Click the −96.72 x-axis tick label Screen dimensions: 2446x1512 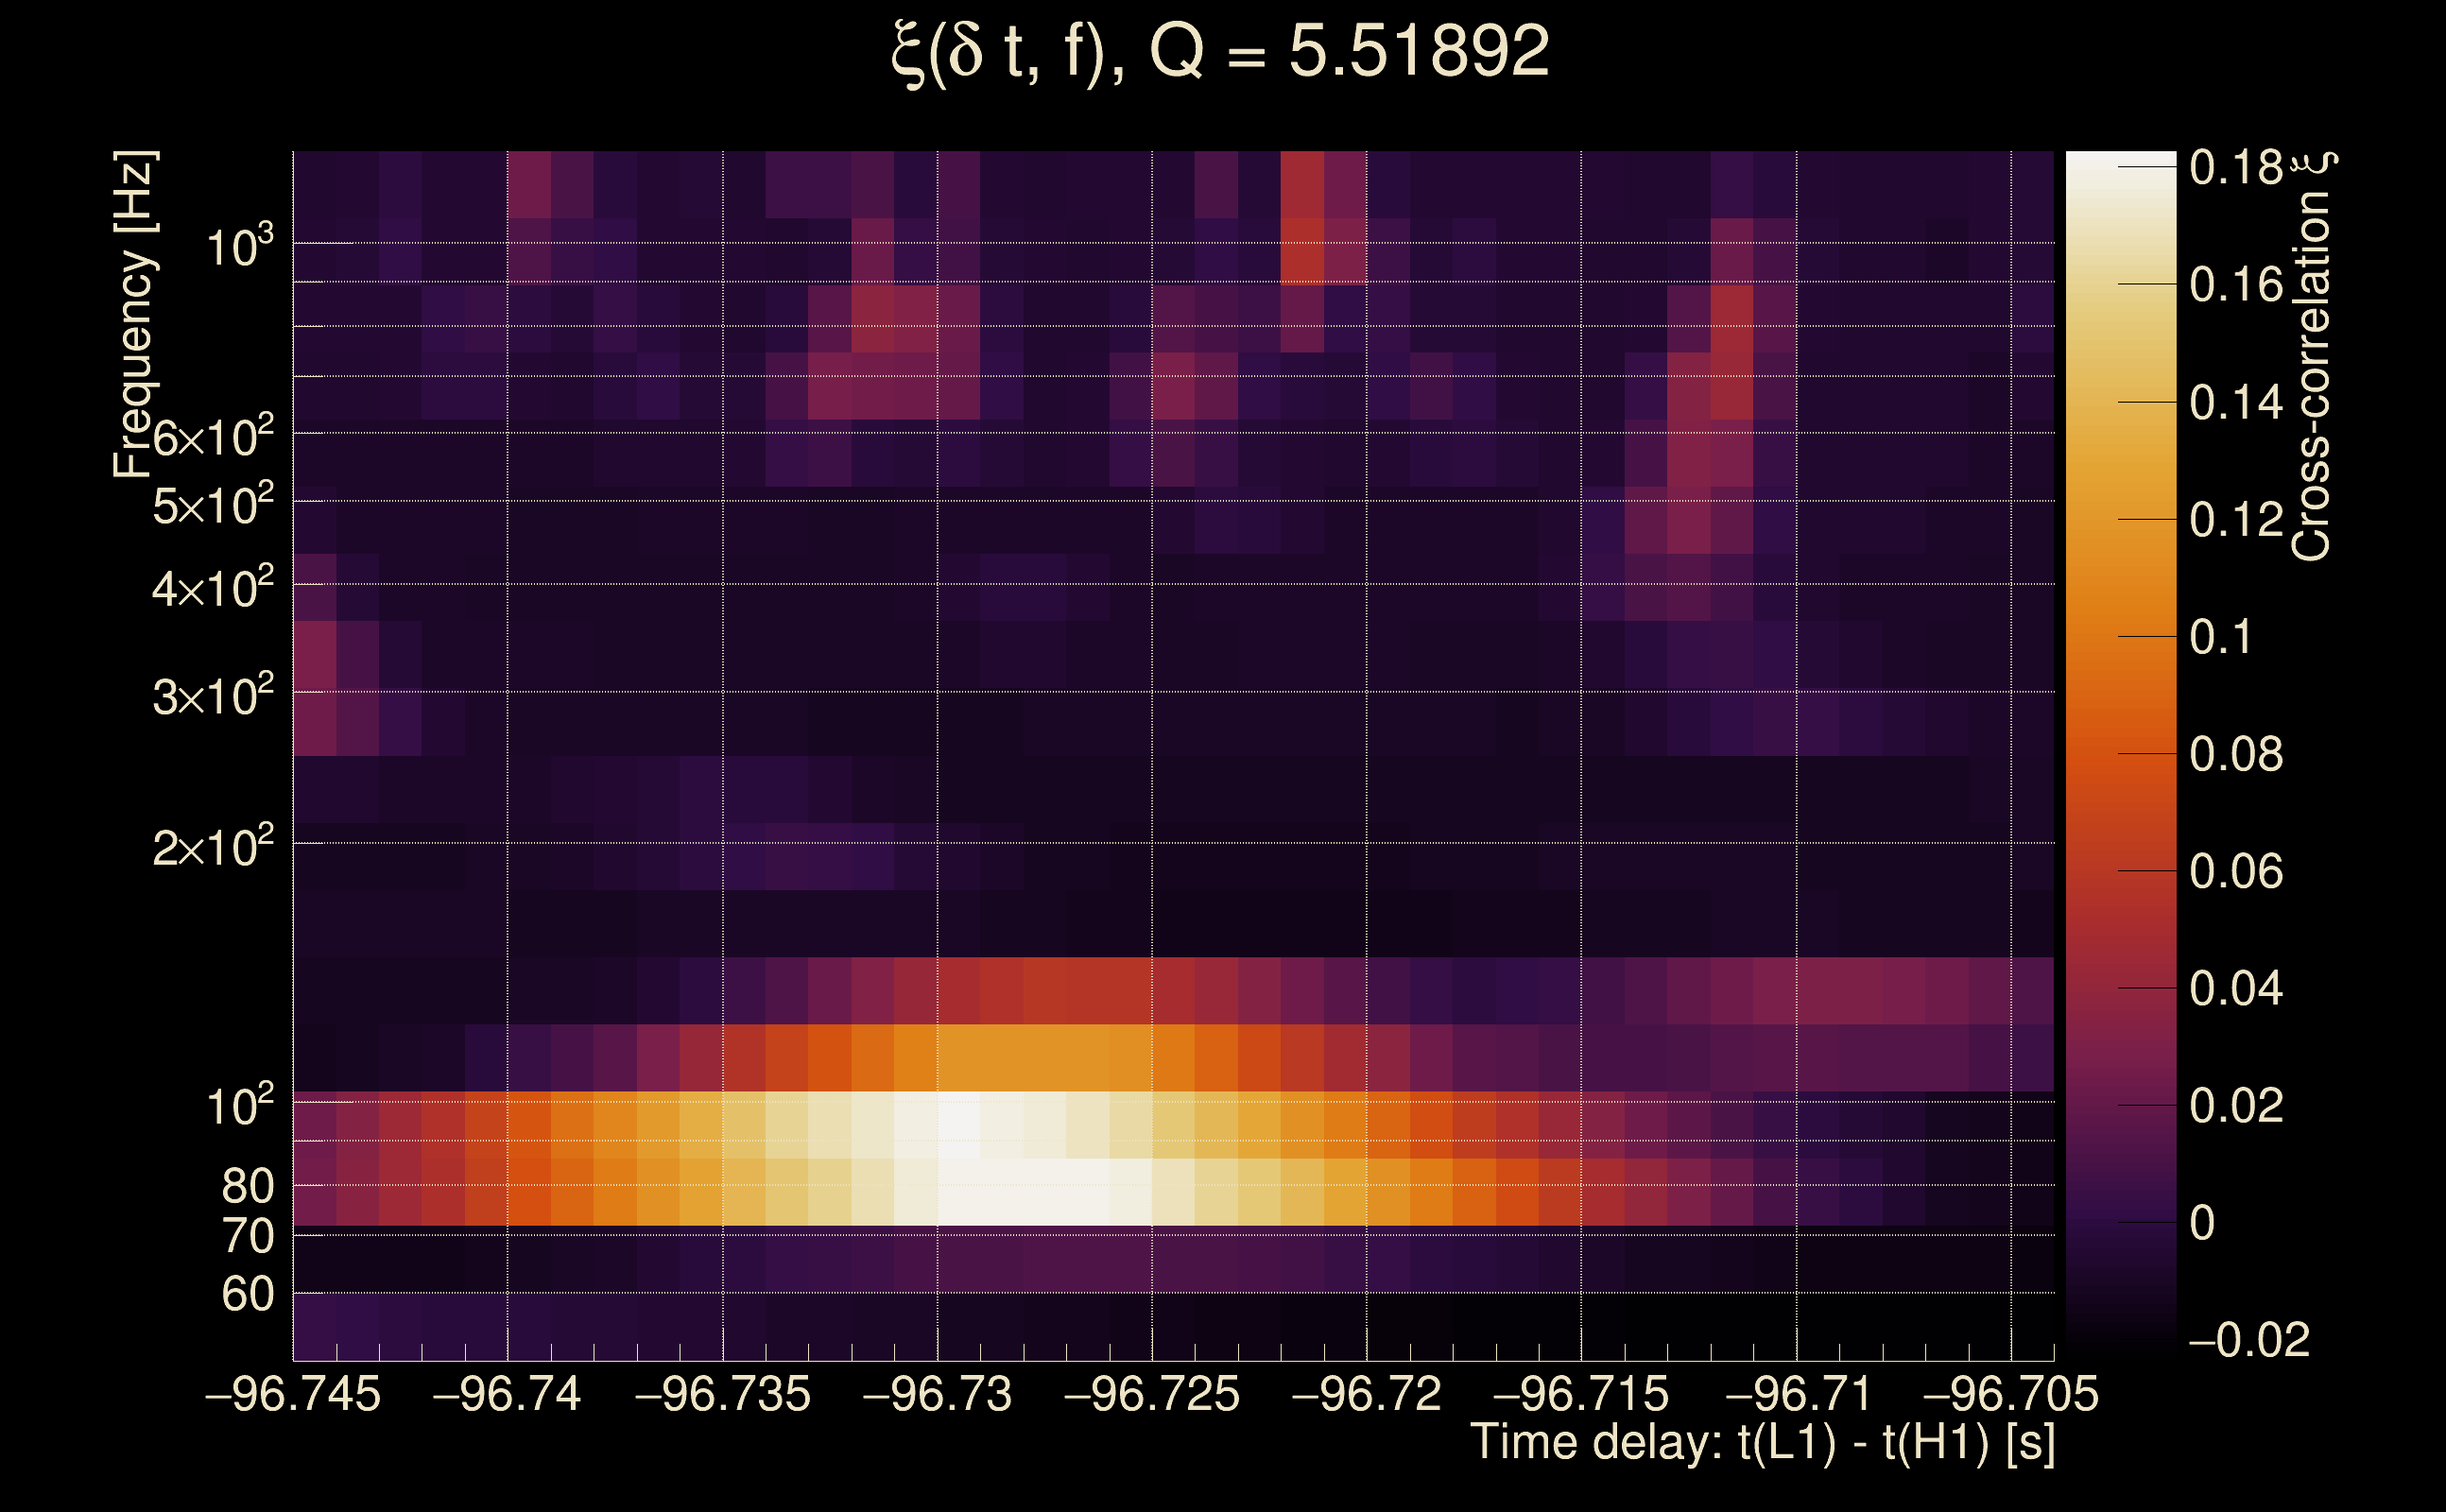[1366, 1394]
